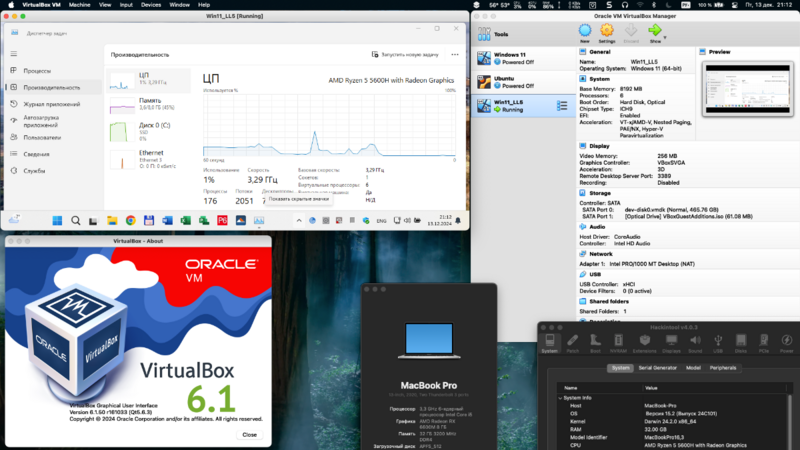
Task: Open Word from guest taskbar
Action: pyautogui.click(x=167, y=220)
